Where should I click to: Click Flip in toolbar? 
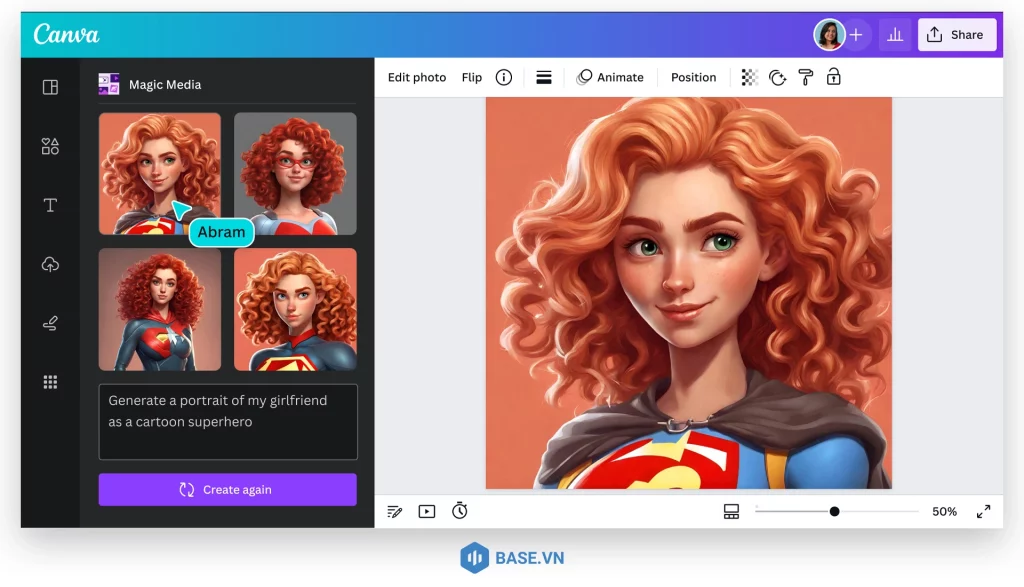tap(472, 77)
